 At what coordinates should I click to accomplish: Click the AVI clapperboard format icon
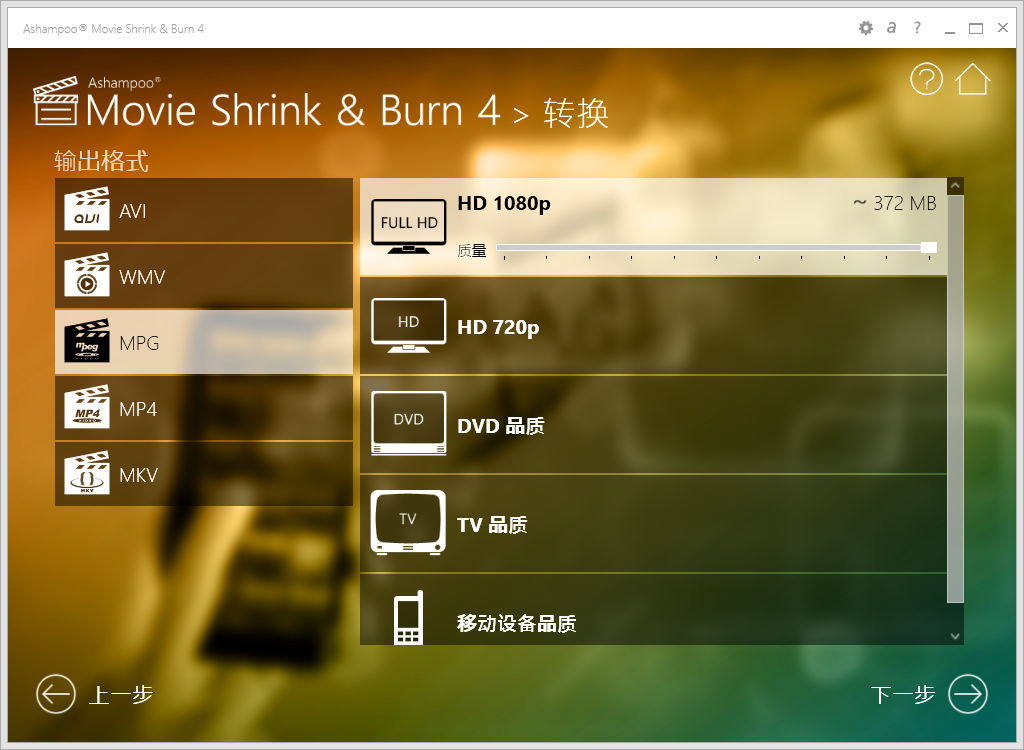[x=86, y=211]
